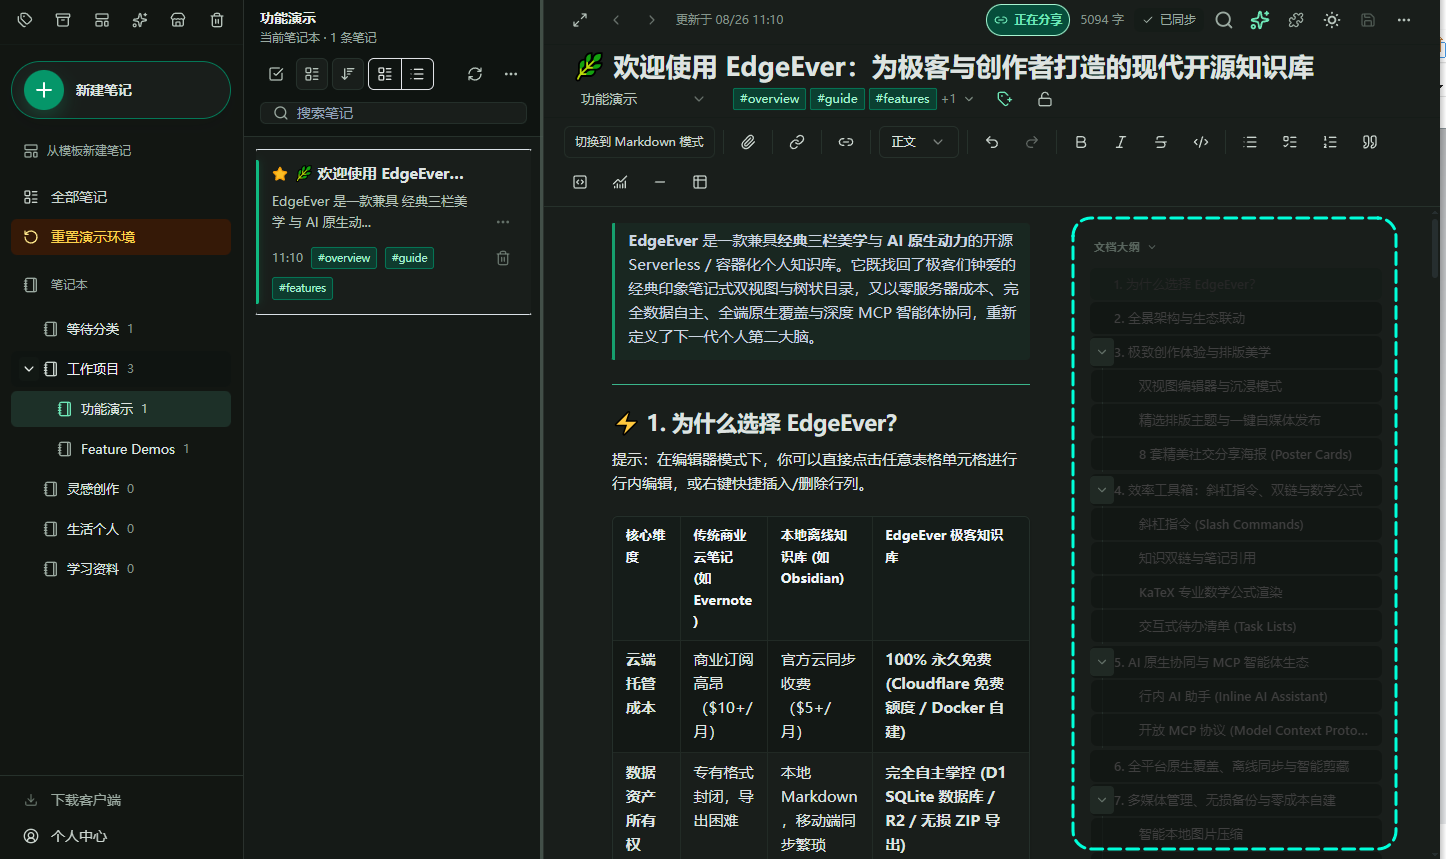Switch note list to card view
1446x859 pixels.
(385, 74)
